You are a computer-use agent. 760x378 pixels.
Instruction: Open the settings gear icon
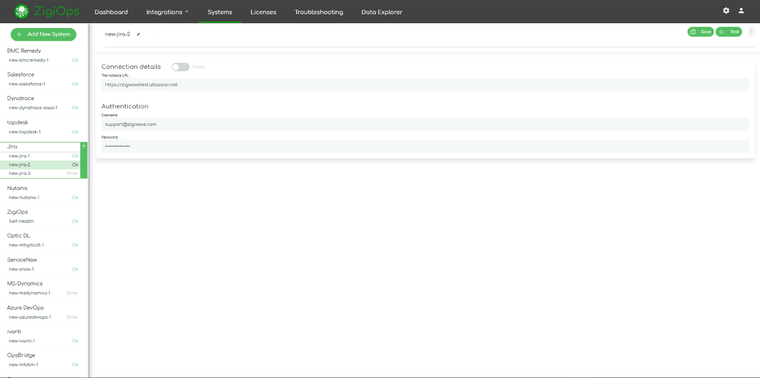pyautogui.click(x=726, y=11)
